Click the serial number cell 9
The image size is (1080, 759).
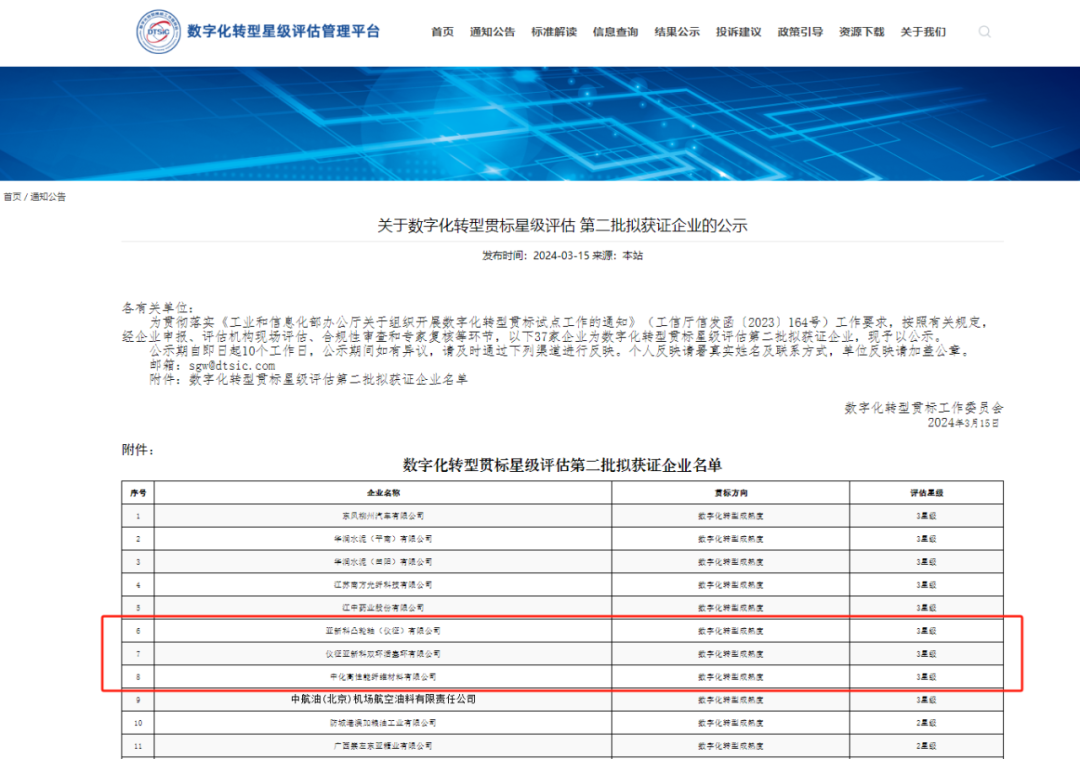(138, 700)
